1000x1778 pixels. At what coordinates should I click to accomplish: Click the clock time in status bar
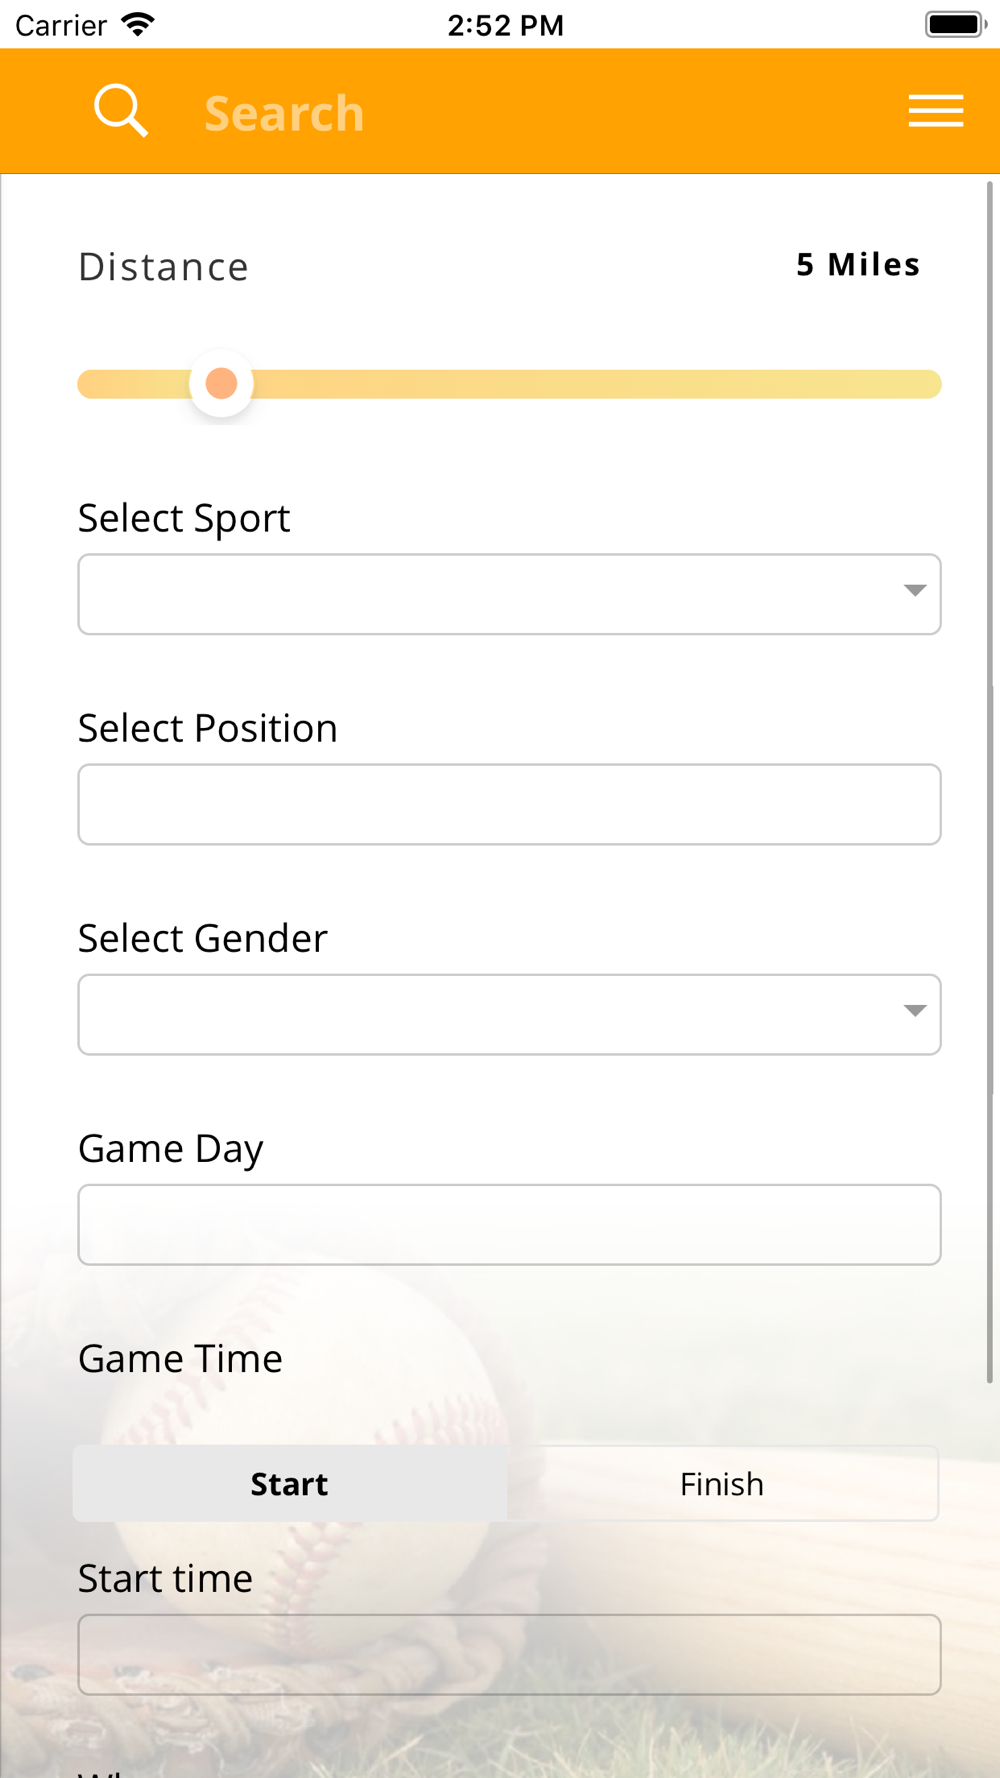click(x=505, y=25)
